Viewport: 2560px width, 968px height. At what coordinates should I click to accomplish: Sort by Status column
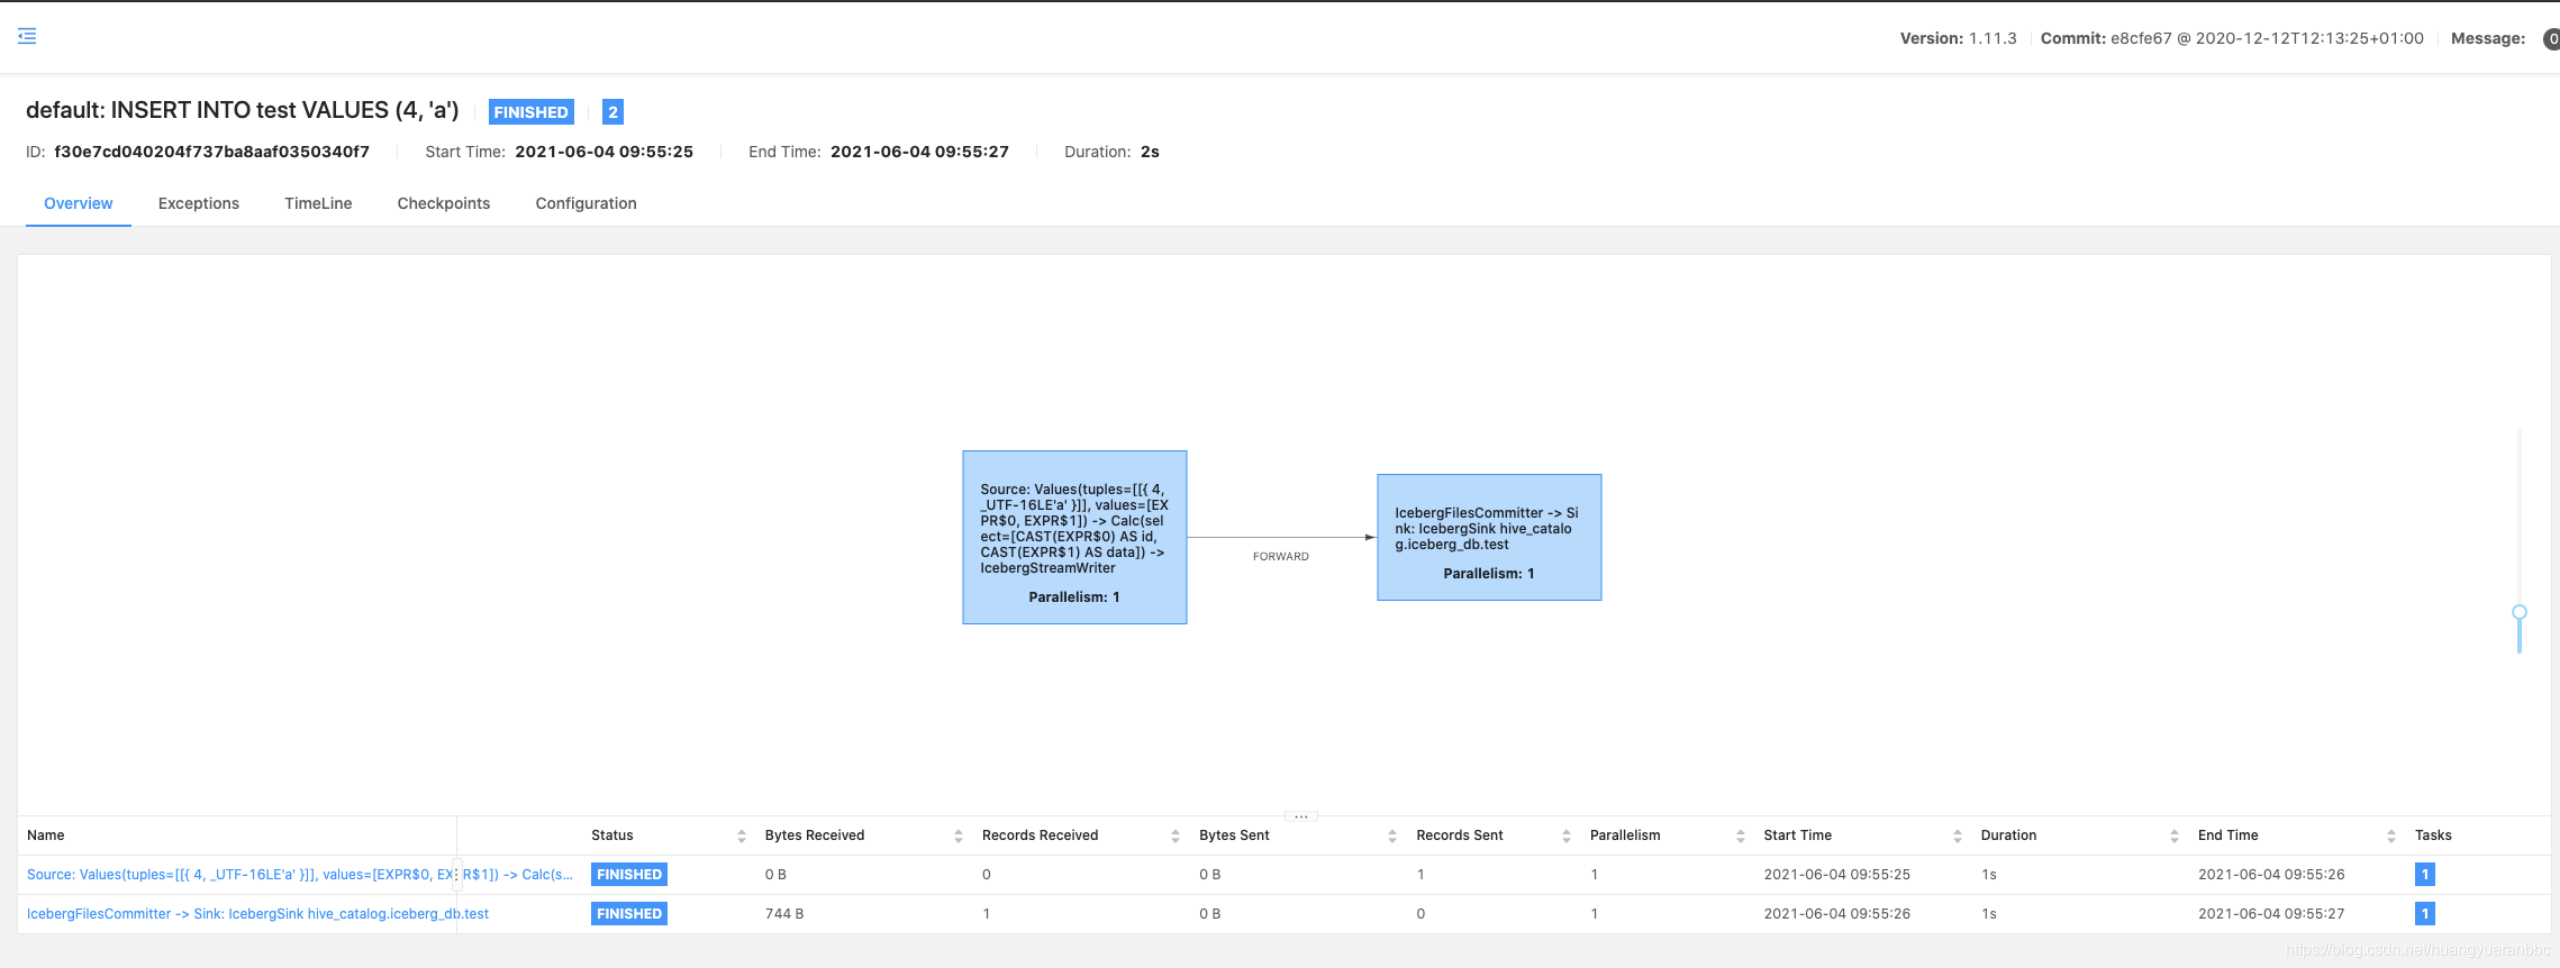[x=741, y=836]
